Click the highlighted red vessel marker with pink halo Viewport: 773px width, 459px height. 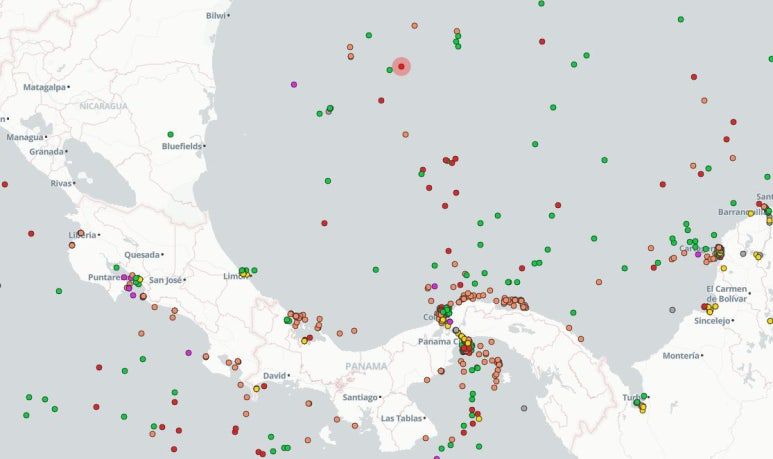point(401,67)
